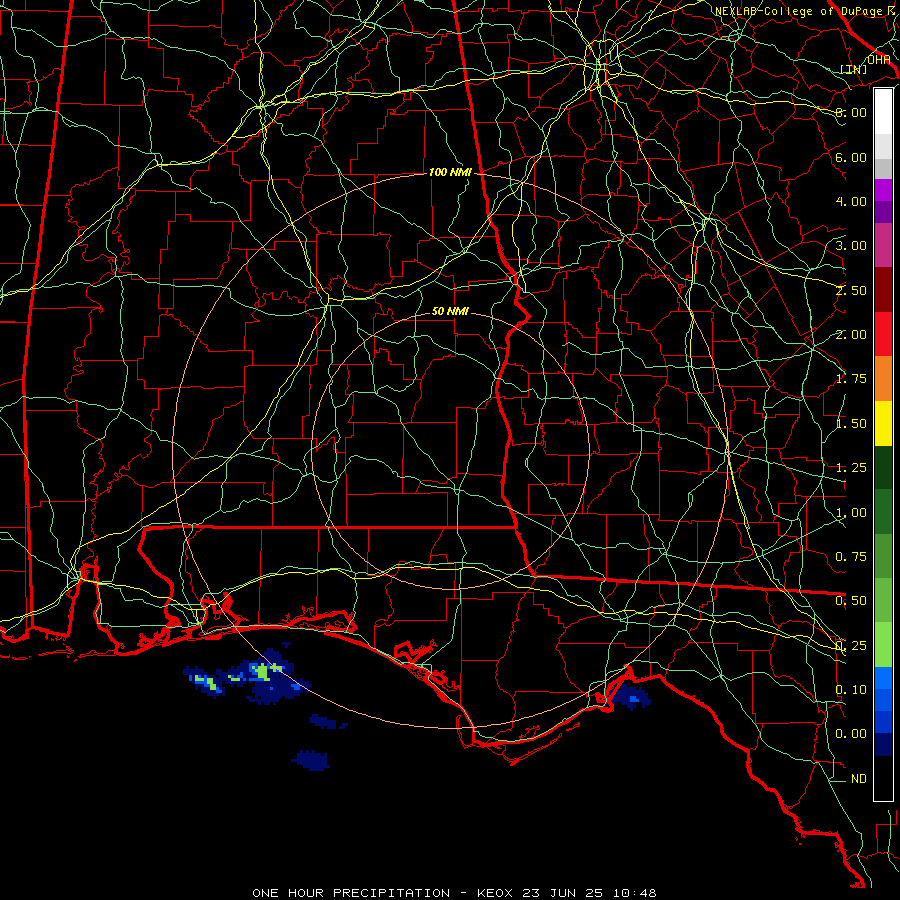900x900 pixels.
Task: Click the 8.00 scale label
Action: coord(851,112)
